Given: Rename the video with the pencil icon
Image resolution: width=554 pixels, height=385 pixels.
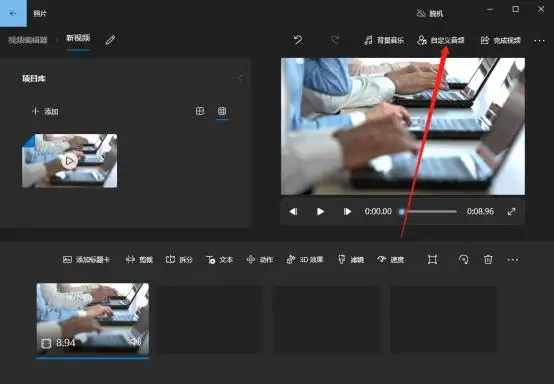Looking at the screenshot, I should pyautogui.click(x=110, y=40).
